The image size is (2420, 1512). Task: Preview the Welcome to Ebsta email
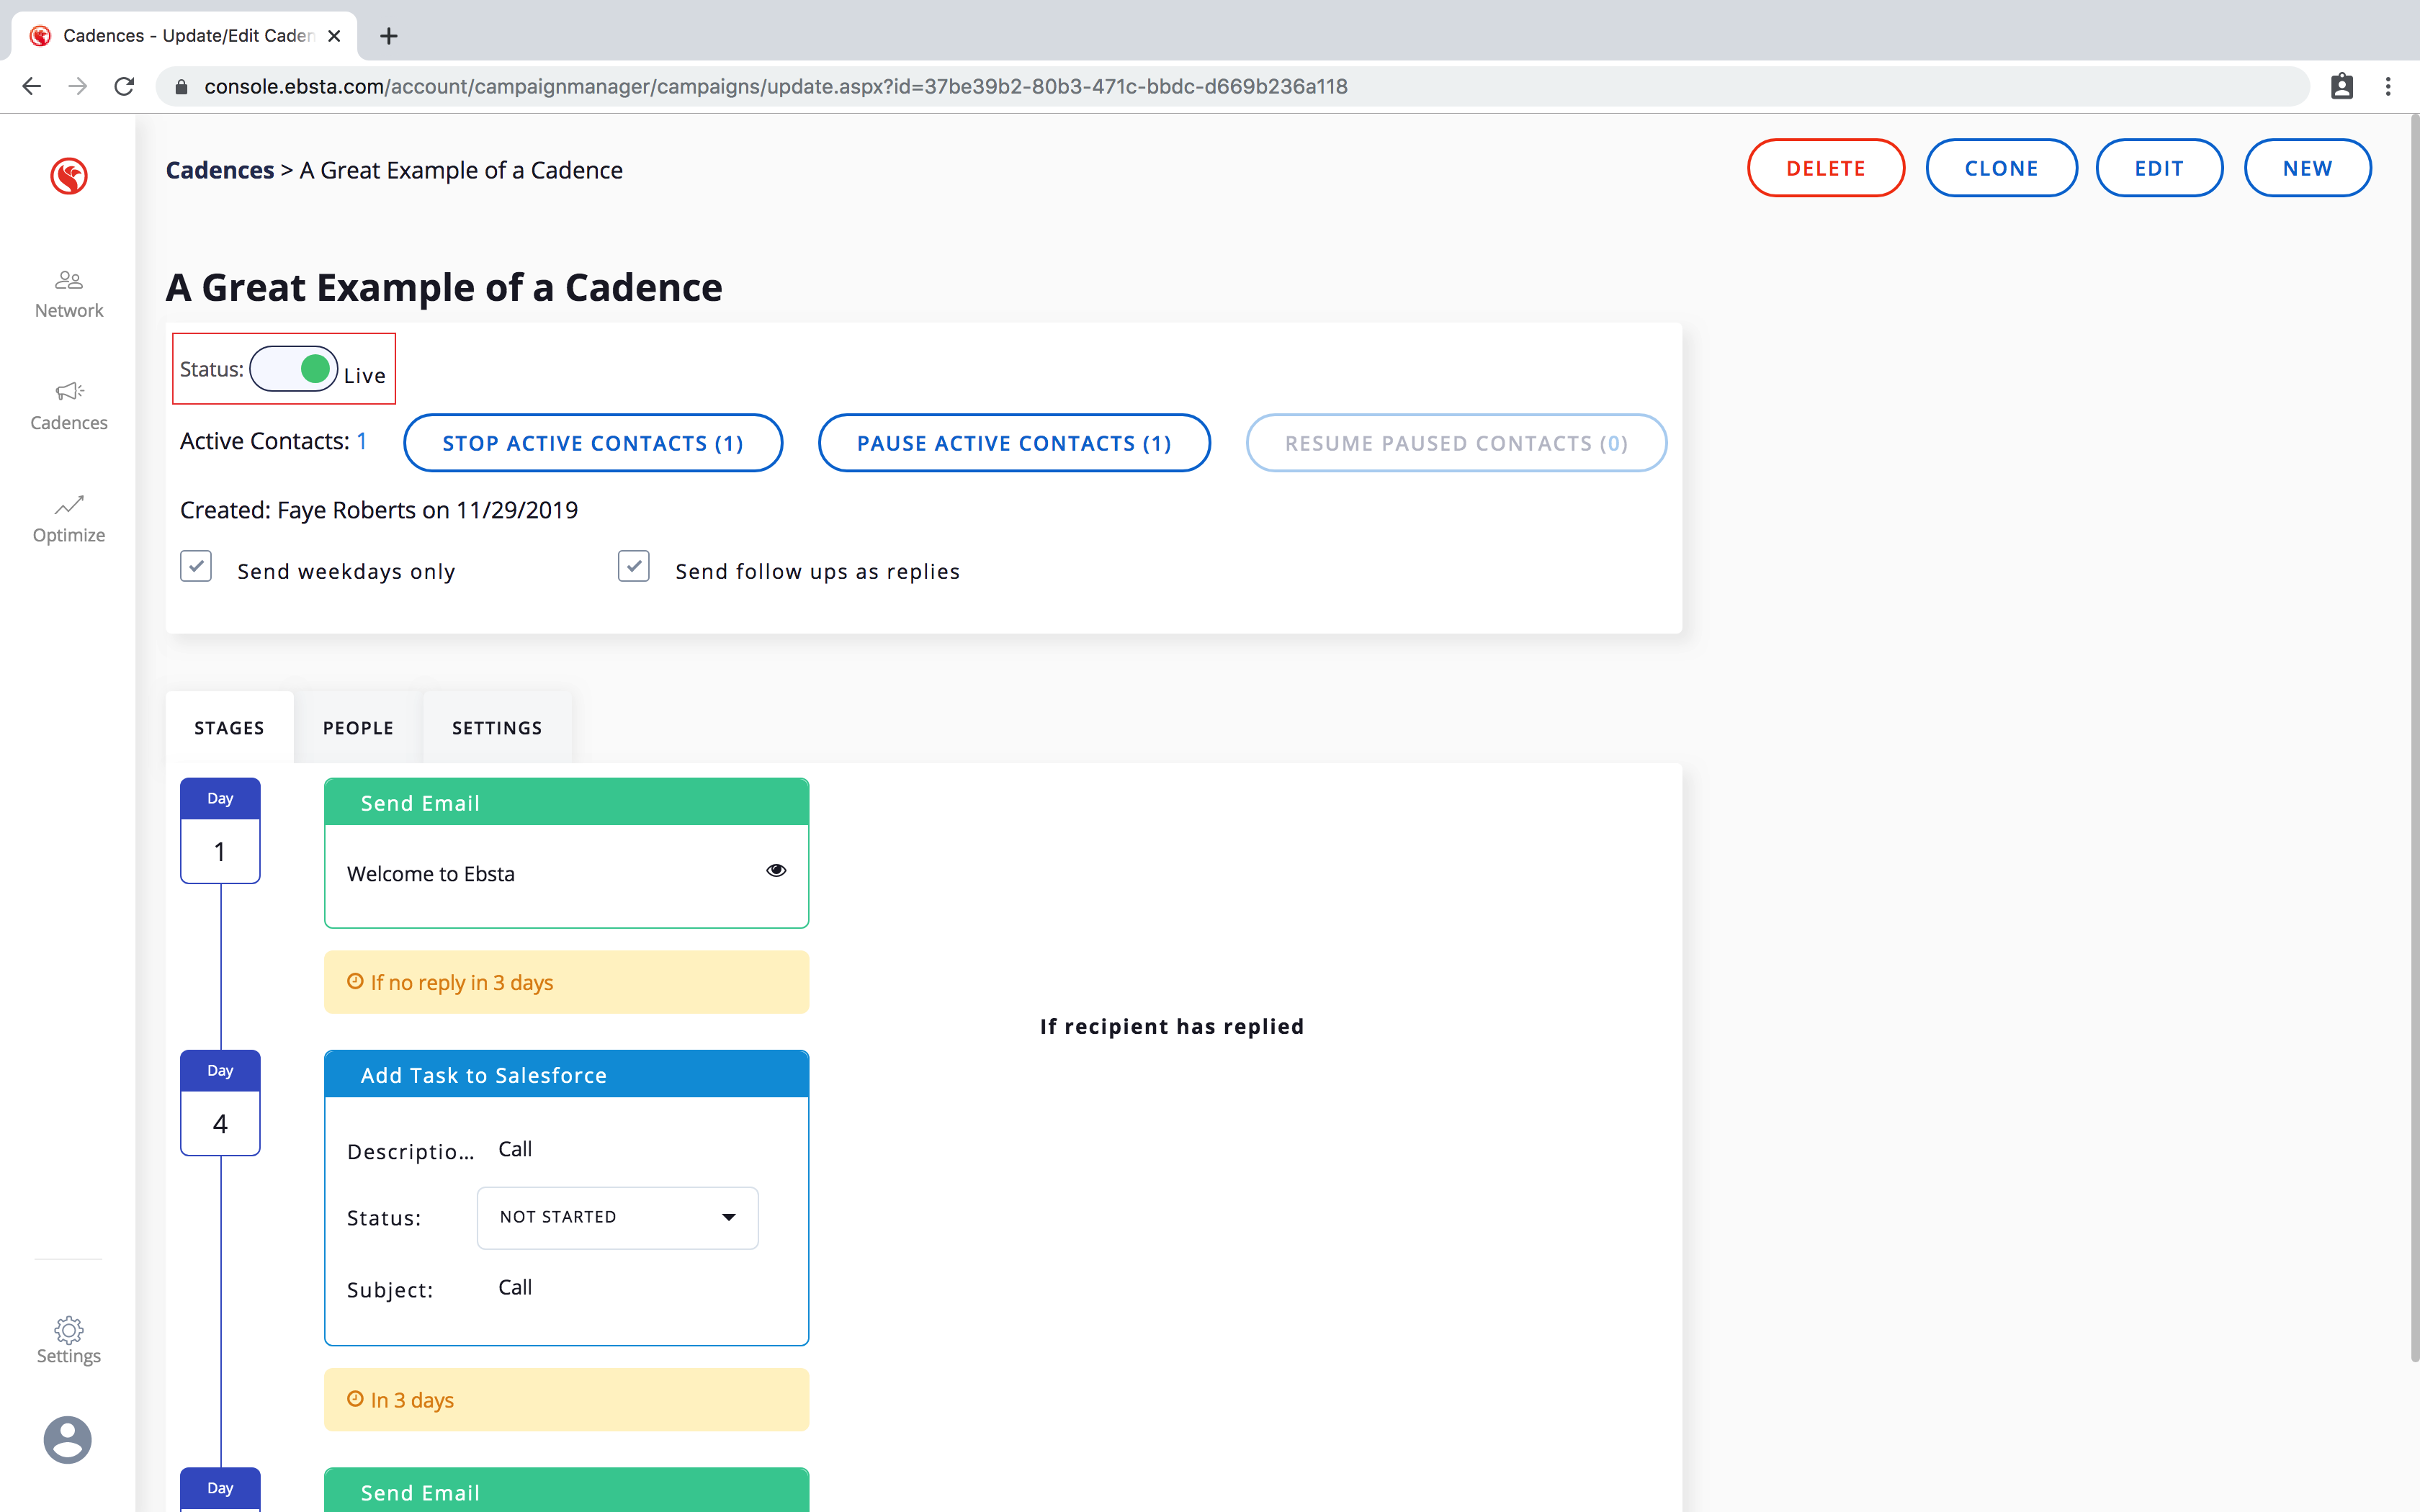(776, 870)
